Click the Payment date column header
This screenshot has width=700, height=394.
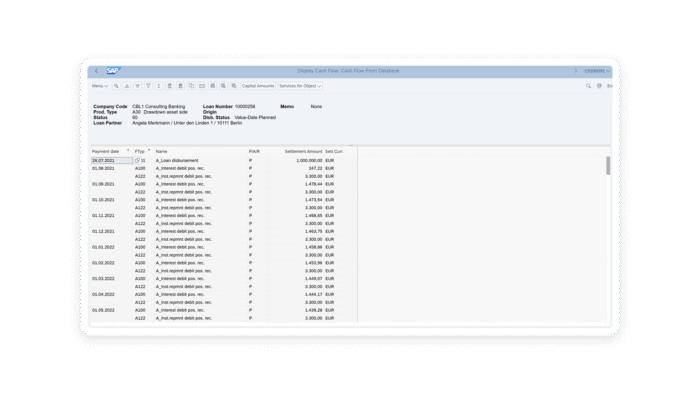tap(106, 151)
